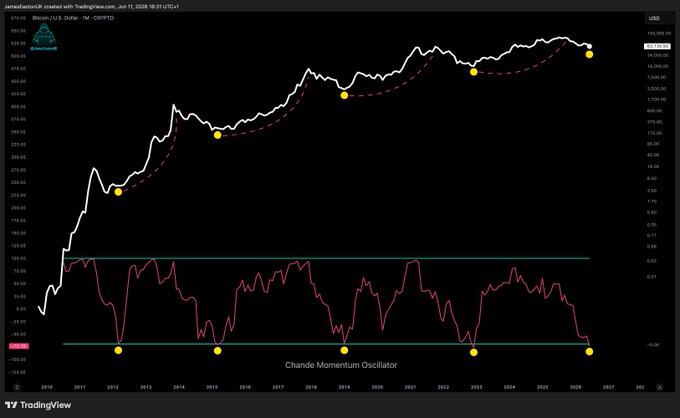Click the 2013 label on the time axis
Screen dimensions: 680x418
pyautogui.click(x=146, y=387)
